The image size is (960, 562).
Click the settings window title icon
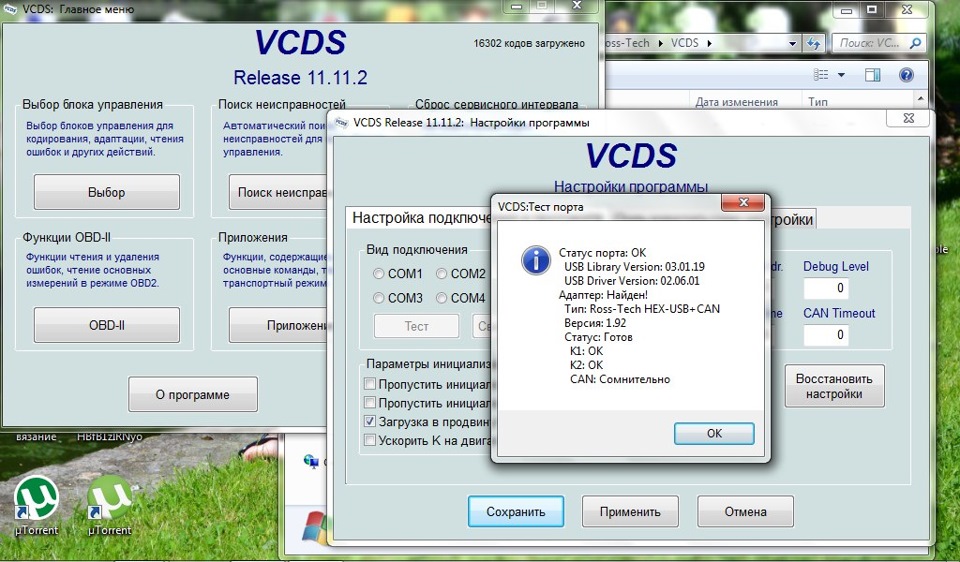point(340,122)
